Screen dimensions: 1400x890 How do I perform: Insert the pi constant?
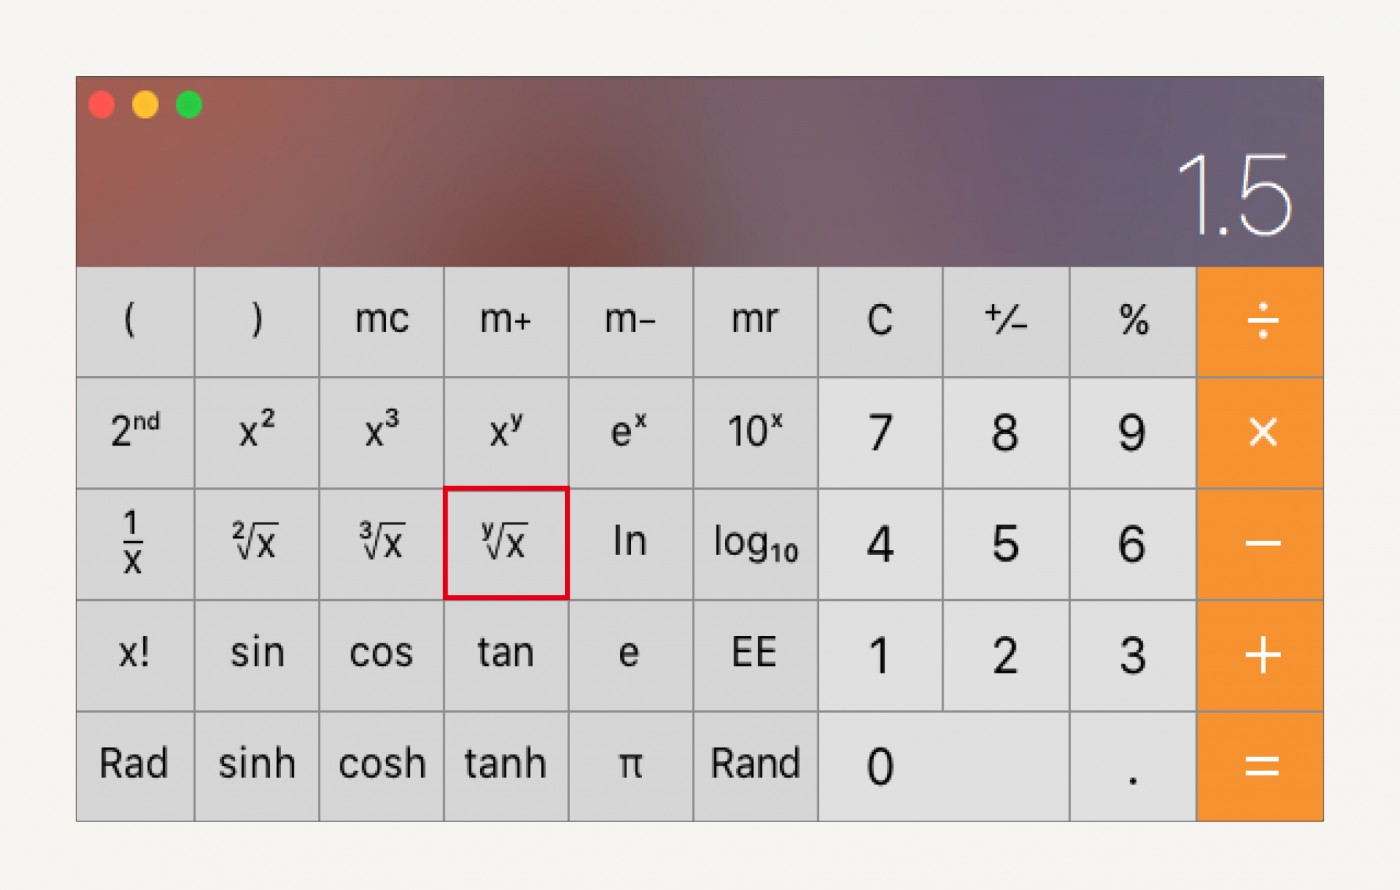pyautogui.click(x=630, y=767)
